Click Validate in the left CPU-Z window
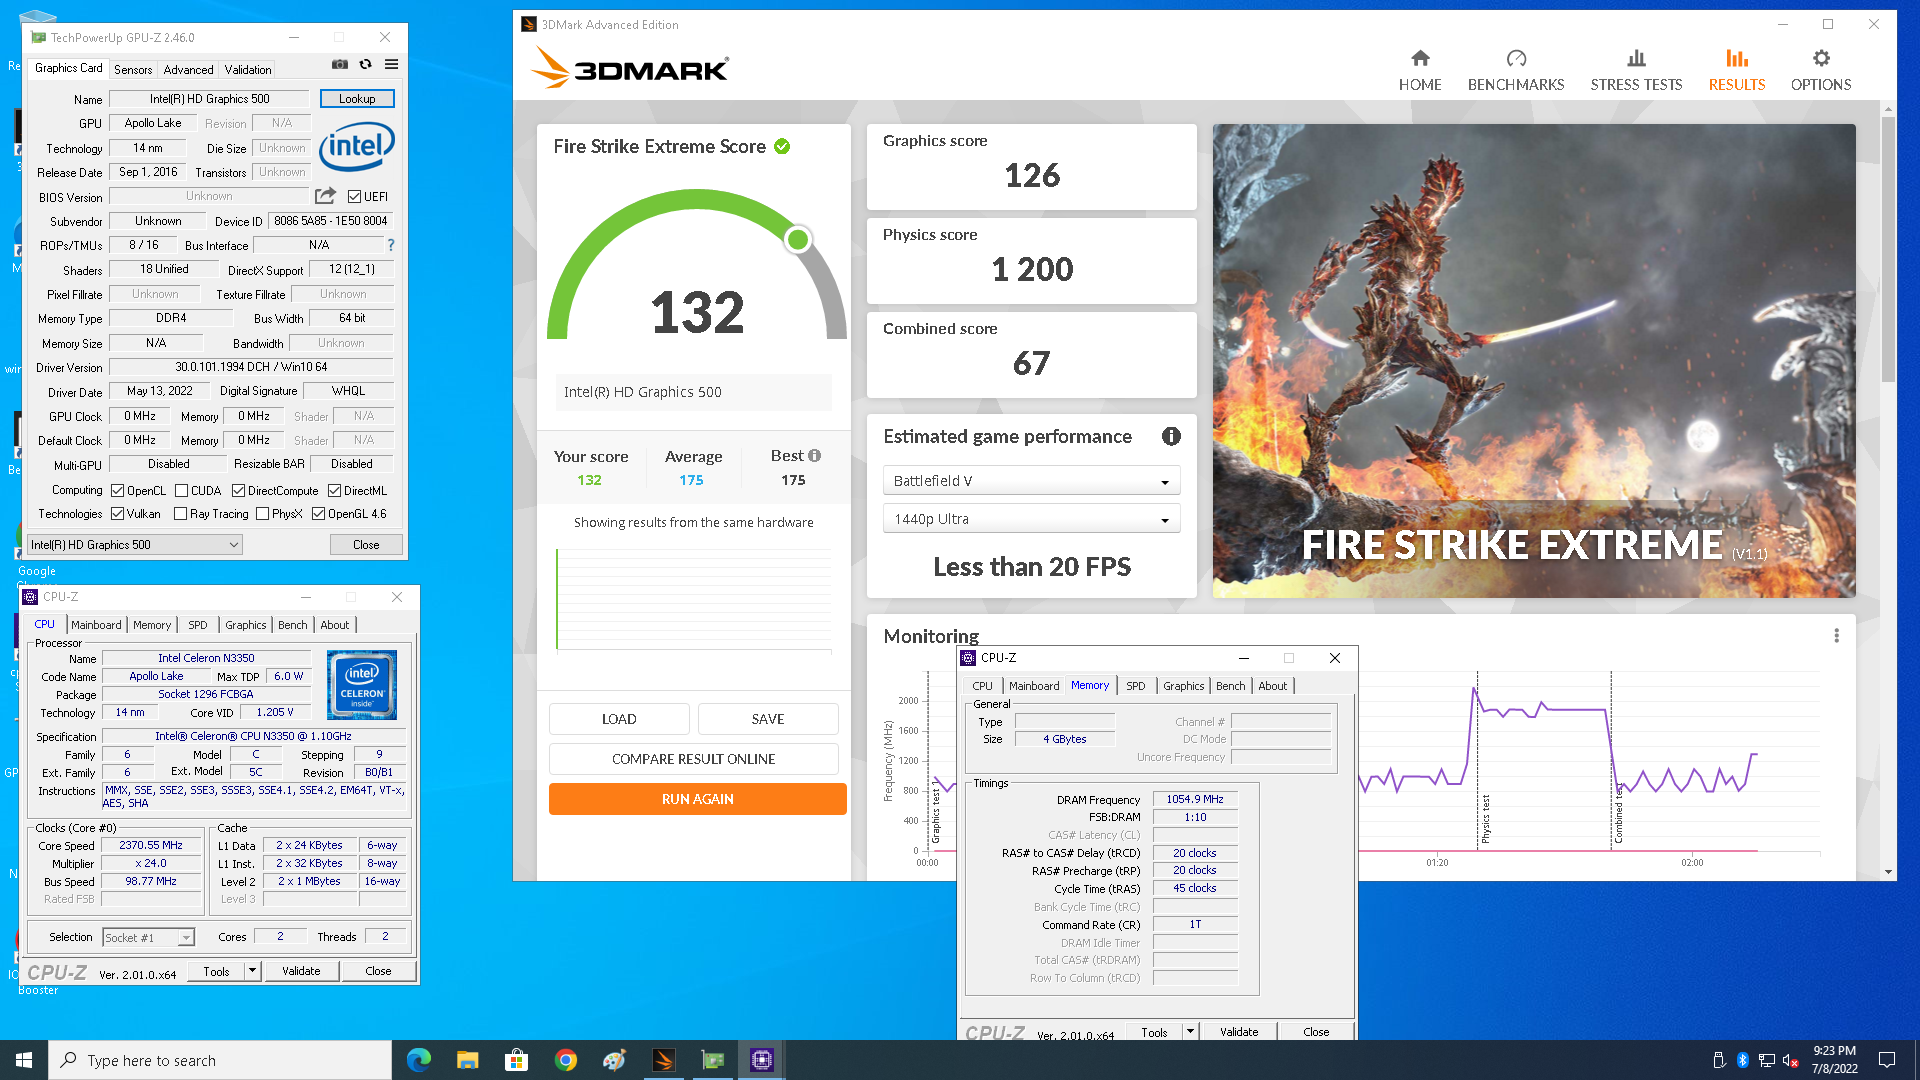 (301, 971)
